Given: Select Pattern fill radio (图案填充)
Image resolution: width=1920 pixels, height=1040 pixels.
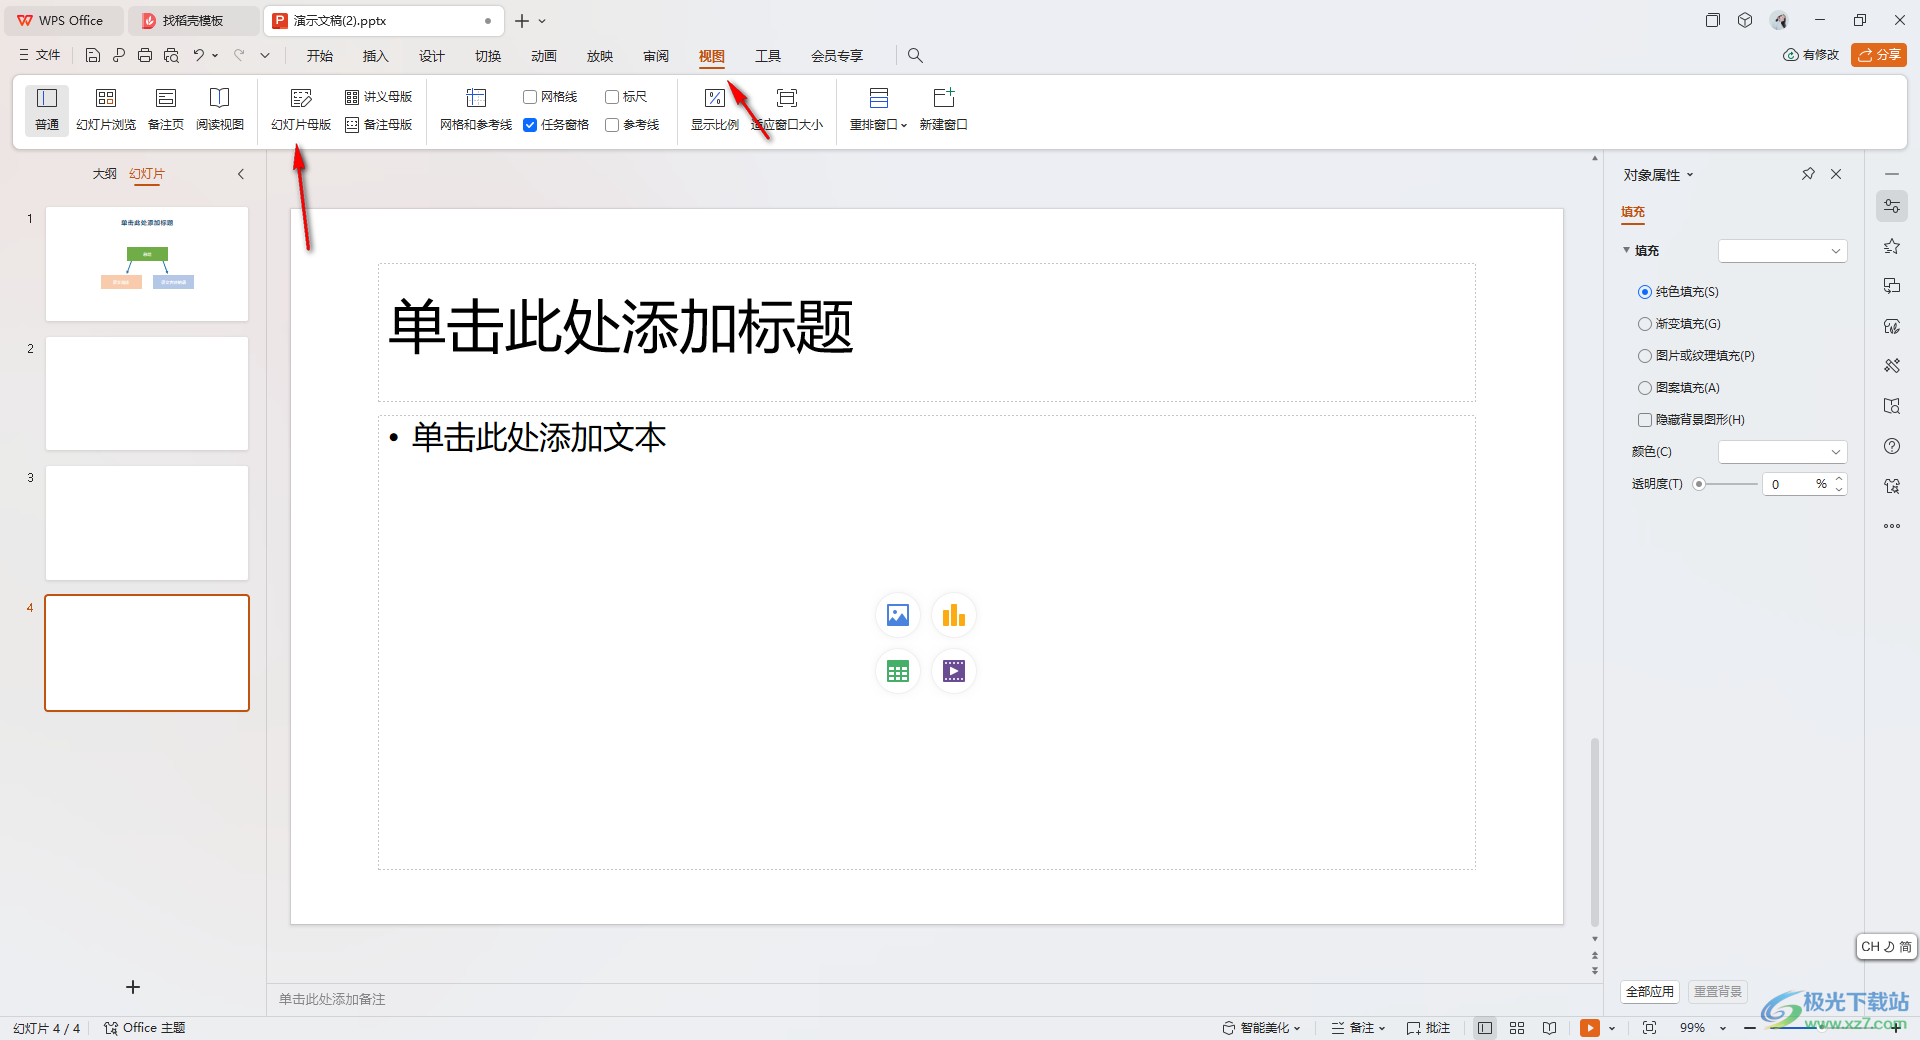Looking at the screenshot, I should [1645, 388].
